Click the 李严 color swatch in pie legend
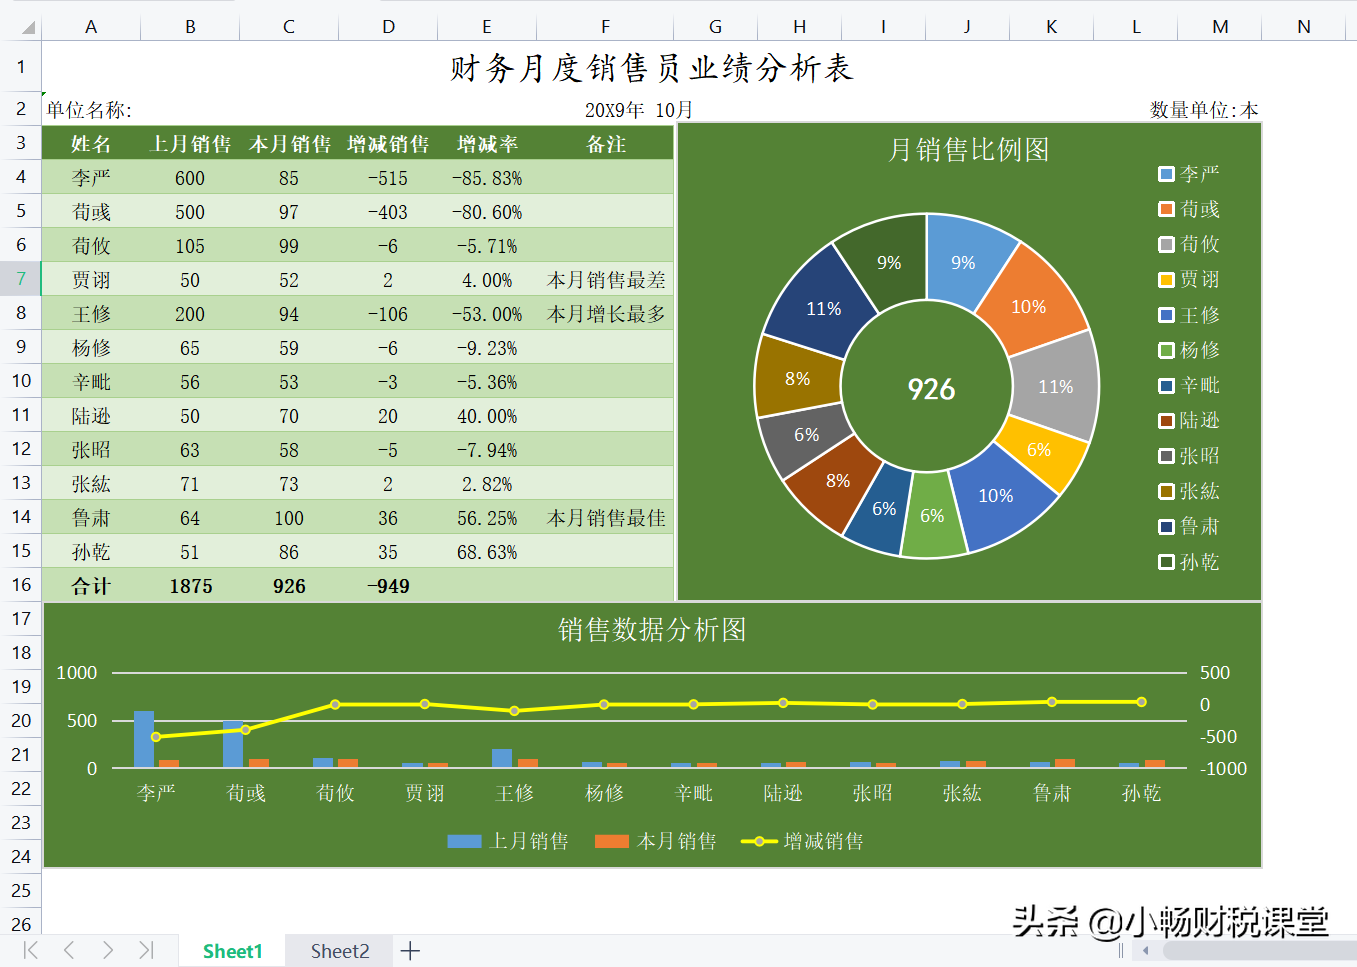This screenshot has height=967, width=1357. [1165, 173]
